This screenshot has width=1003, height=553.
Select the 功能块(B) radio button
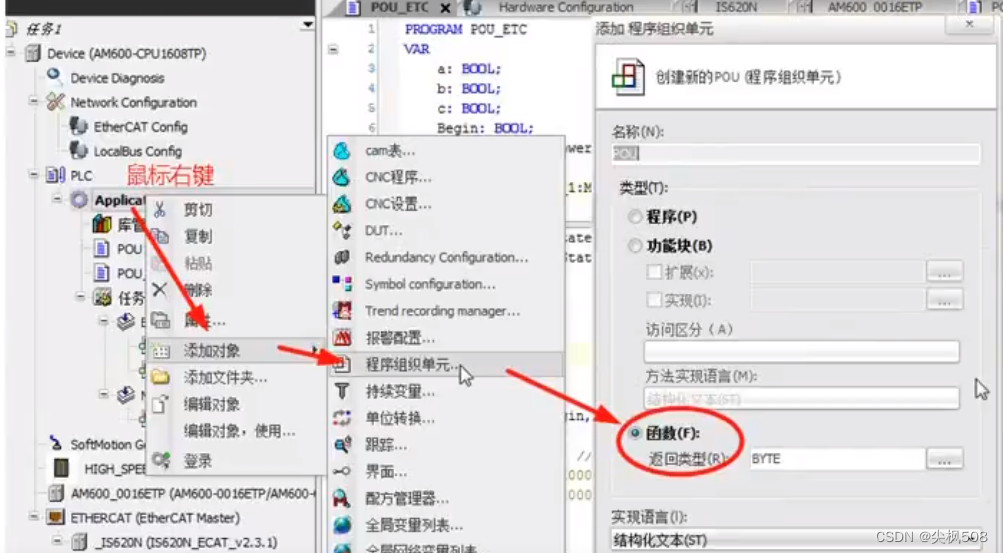coord(635,245)
